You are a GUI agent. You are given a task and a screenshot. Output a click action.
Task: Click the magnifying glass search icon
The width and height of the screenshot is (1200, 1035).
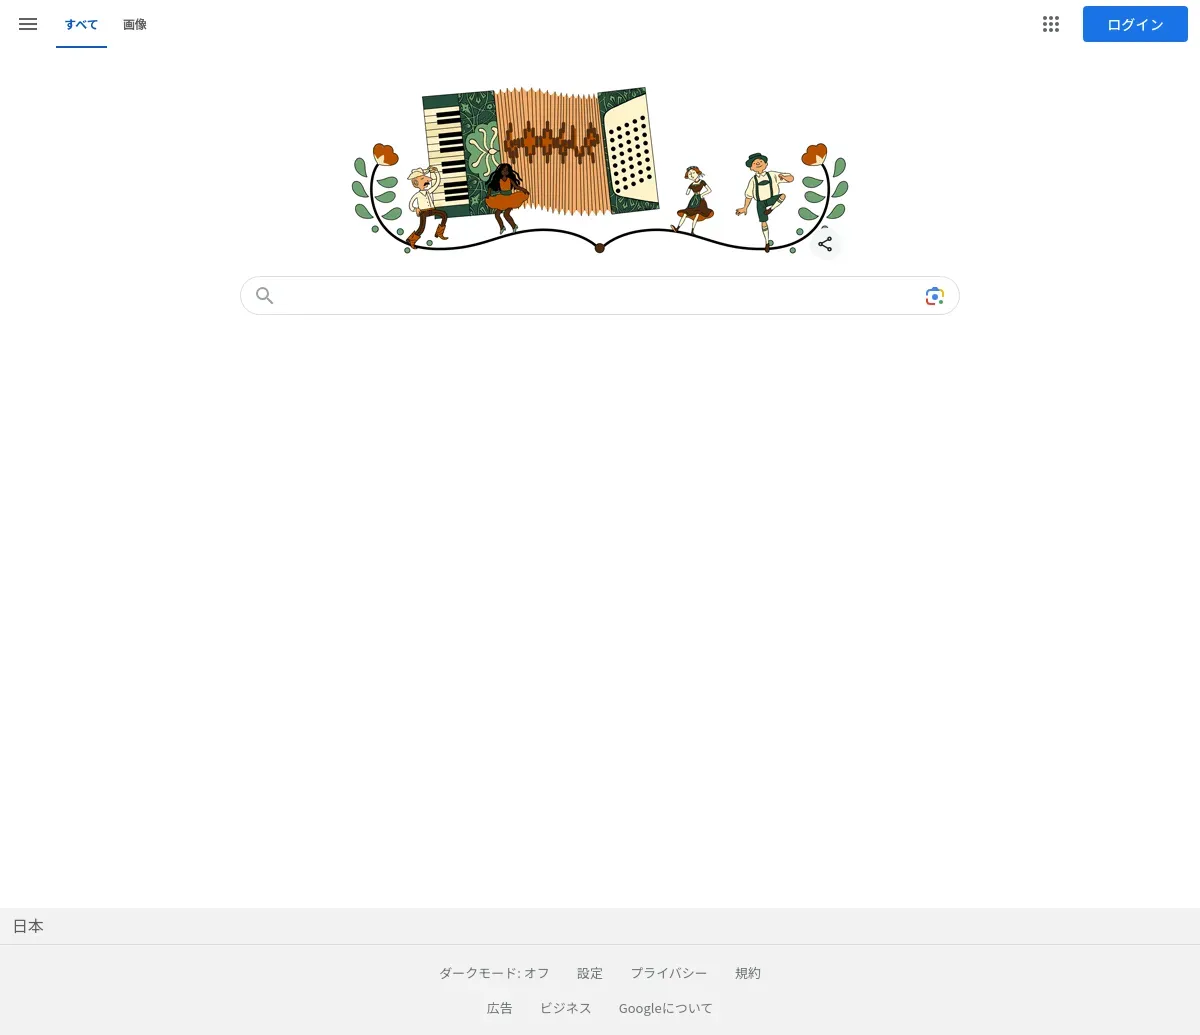(265, 296)
